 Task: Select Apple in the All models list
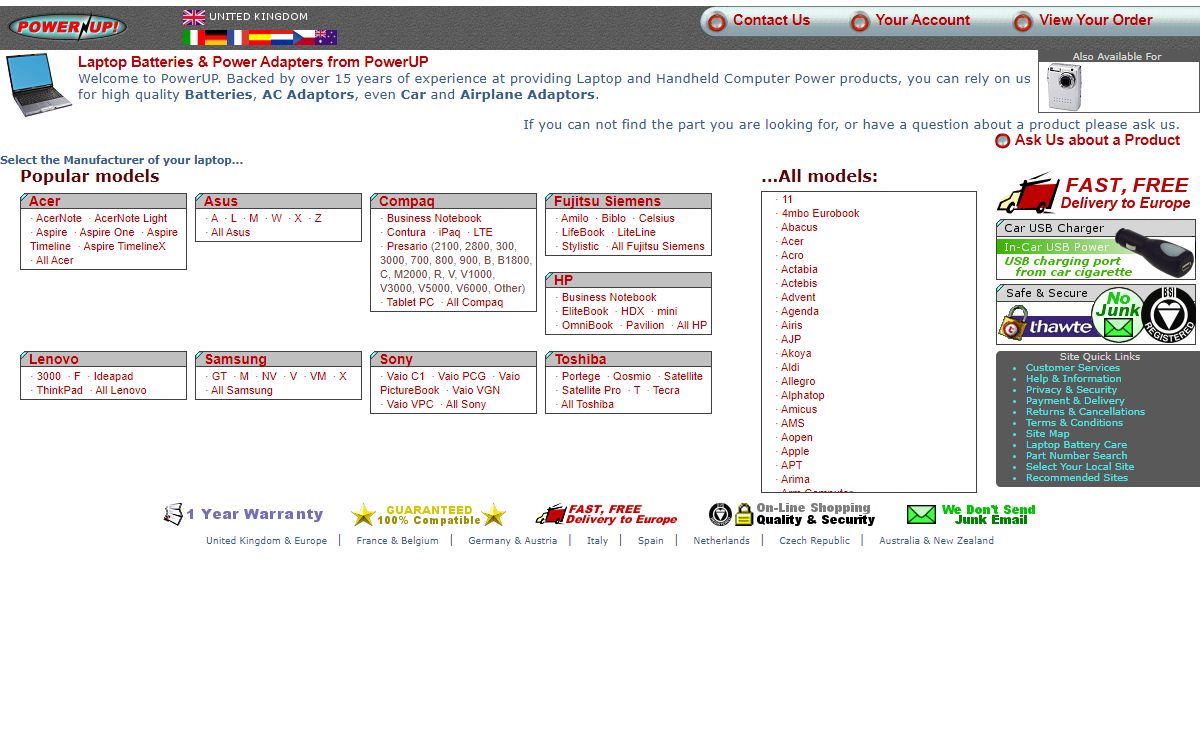click(x=795, y=451)
